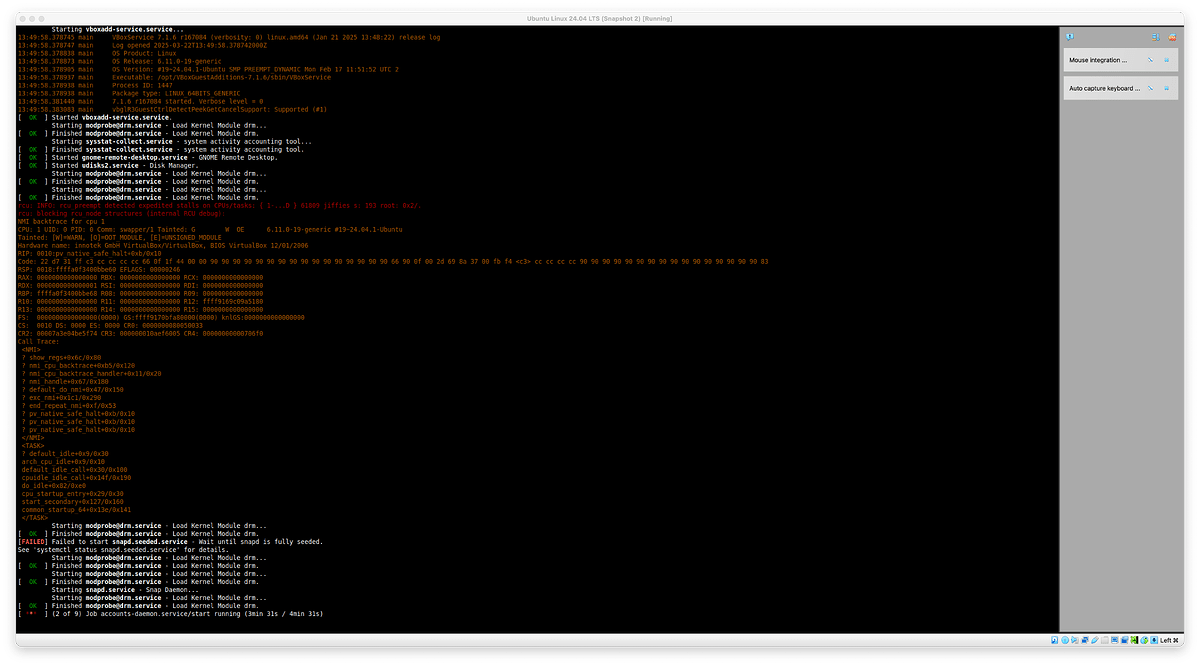Click the network adapter indicator in status bar
The width and height of the screenshot is (1200, 666).
point(1085,640)
